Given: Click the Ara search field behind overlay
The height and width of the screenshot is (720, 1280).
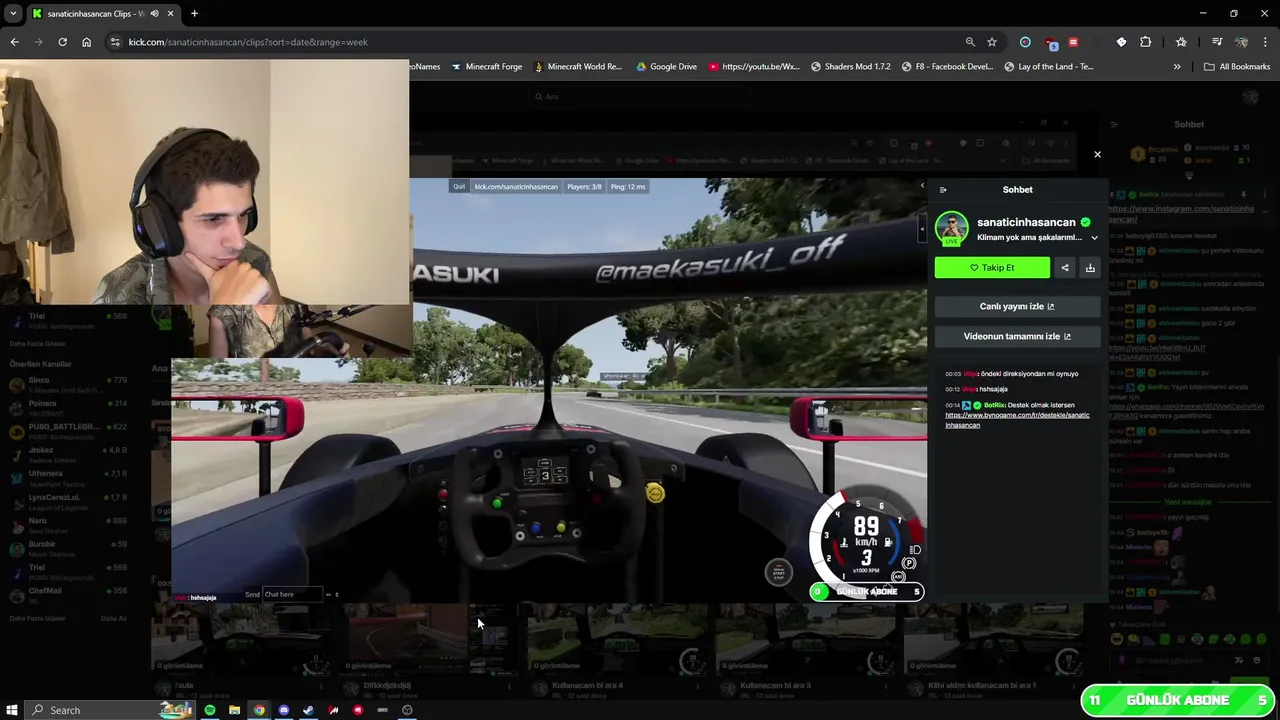Looking at the screenshot, I should 640,97.
